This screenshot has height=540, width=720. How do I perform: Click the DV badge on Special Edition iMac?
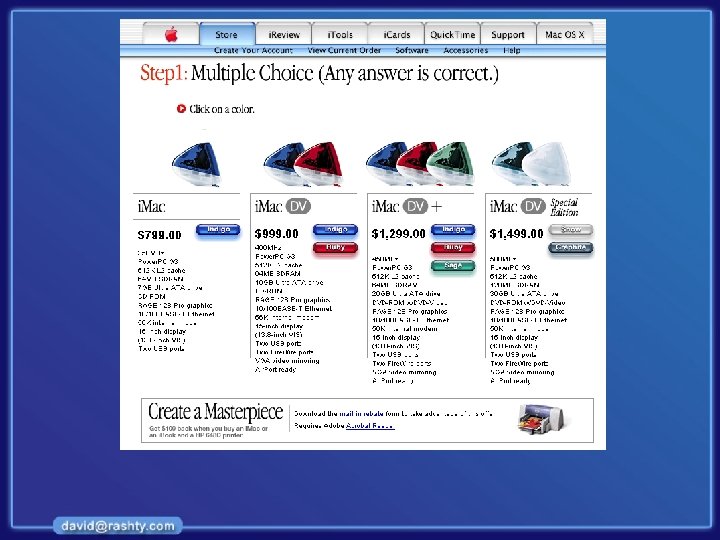[533, 207]
